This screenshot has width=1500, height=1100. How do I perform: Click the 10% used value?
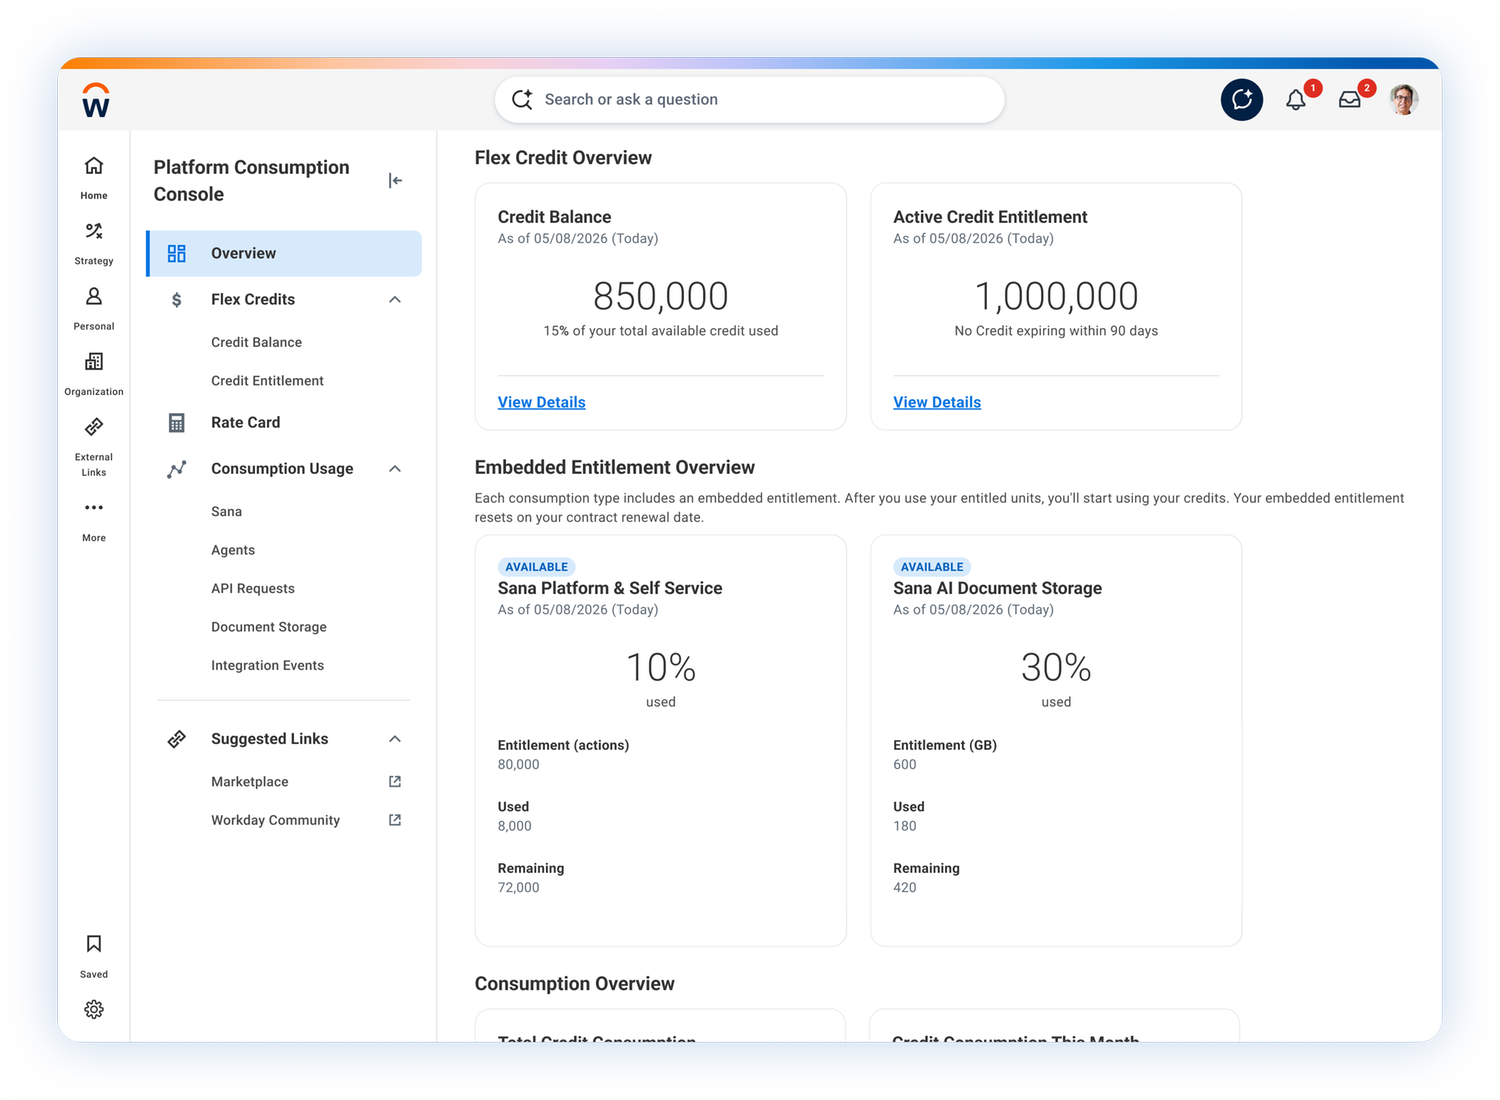pyautogui.click(x=661, y=668)
